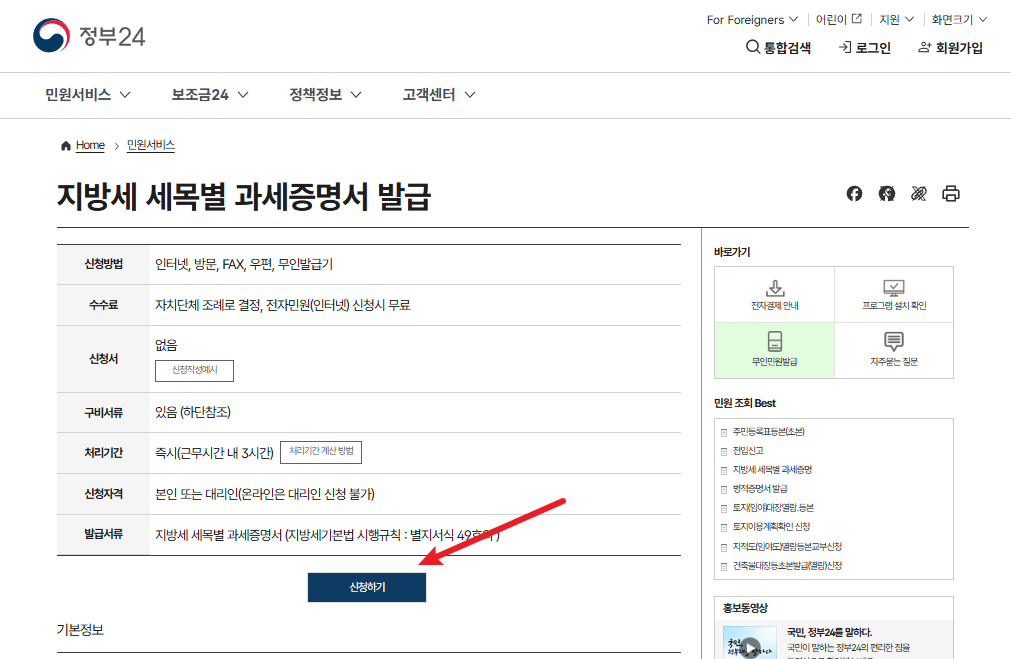Expand the 지원 dropdown
The image size is (1011, 659).
[x=893, y=18]
